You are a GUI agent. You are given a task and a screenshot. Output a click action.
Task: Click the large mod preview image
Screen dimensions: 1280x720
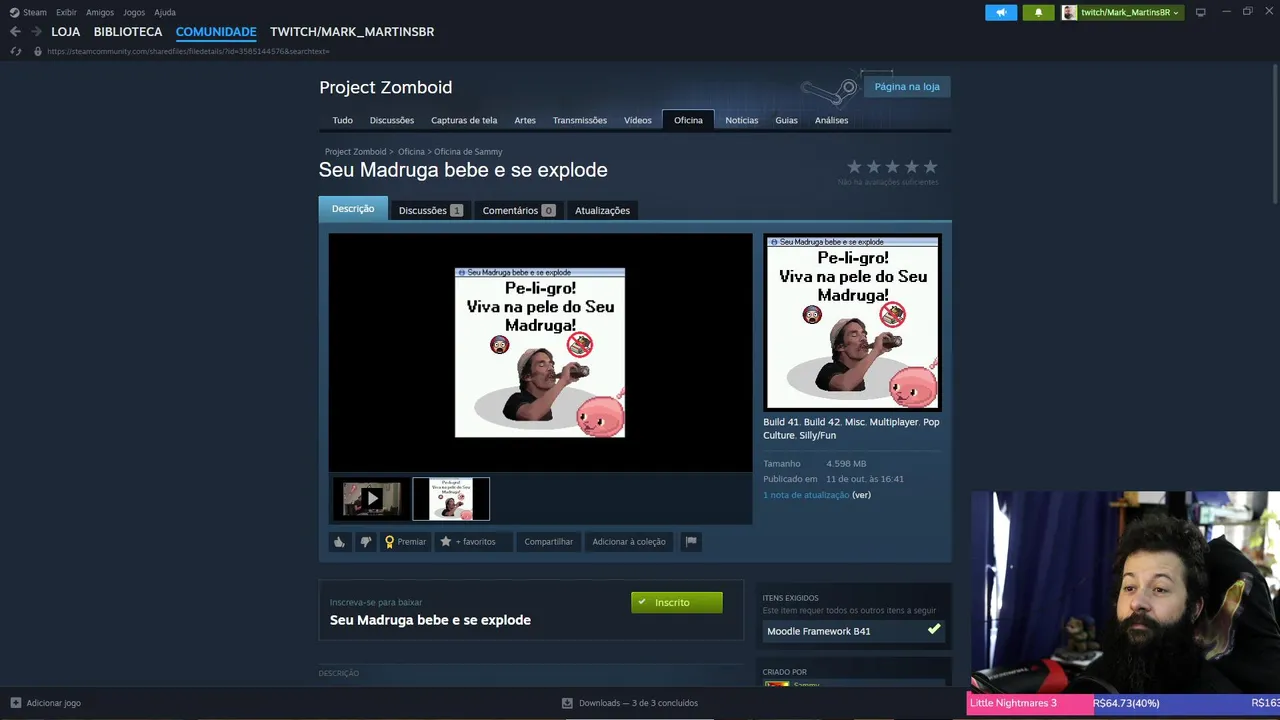click(540, 352)
